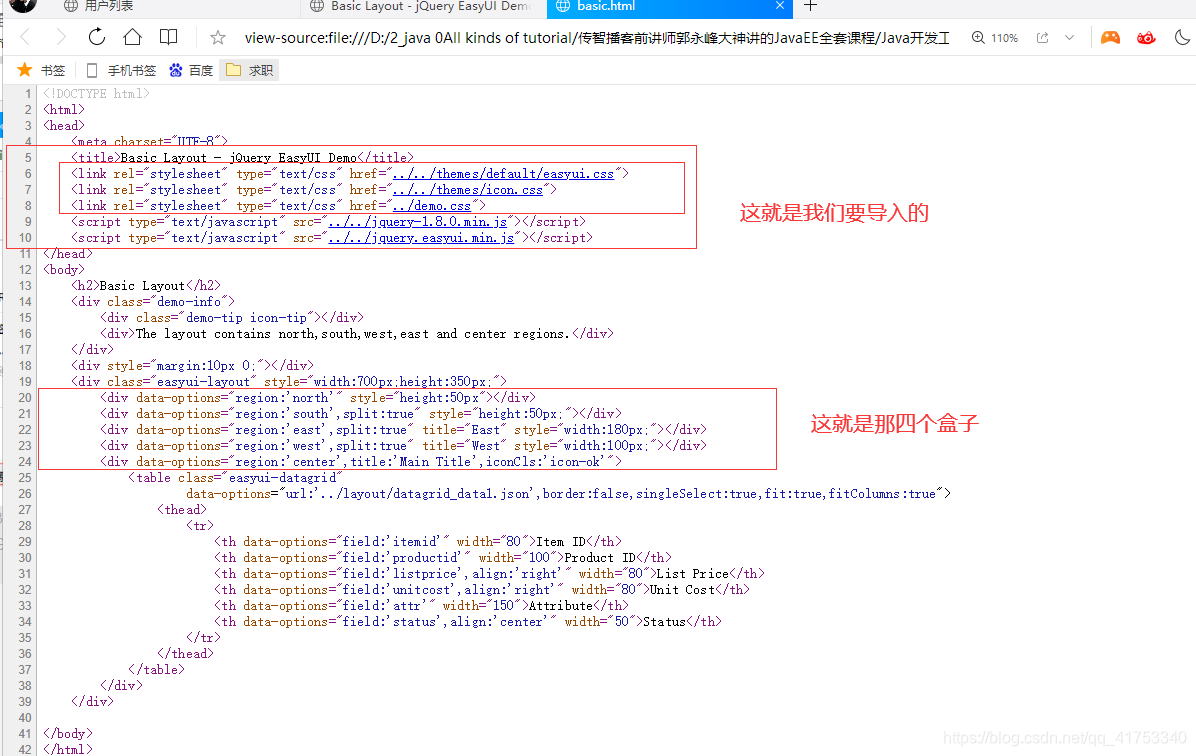Click the datagrid_data1.json data-options line
The width and height of the screenshot is (1196, 756).
[568, 494]
